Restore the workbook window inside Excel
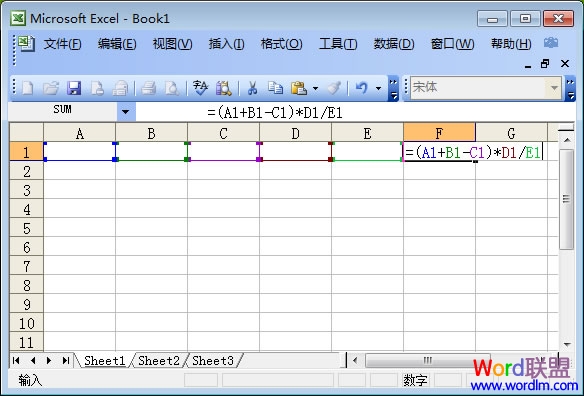This screenshot has width=584, height=396. point(545,64)
